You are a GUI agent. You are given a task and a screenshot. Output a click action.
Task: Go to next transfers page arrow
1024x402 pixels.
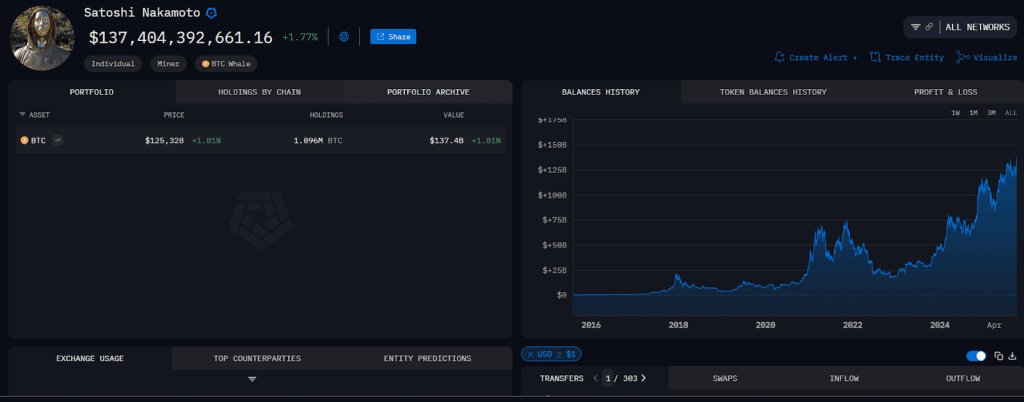pos(643,378)
